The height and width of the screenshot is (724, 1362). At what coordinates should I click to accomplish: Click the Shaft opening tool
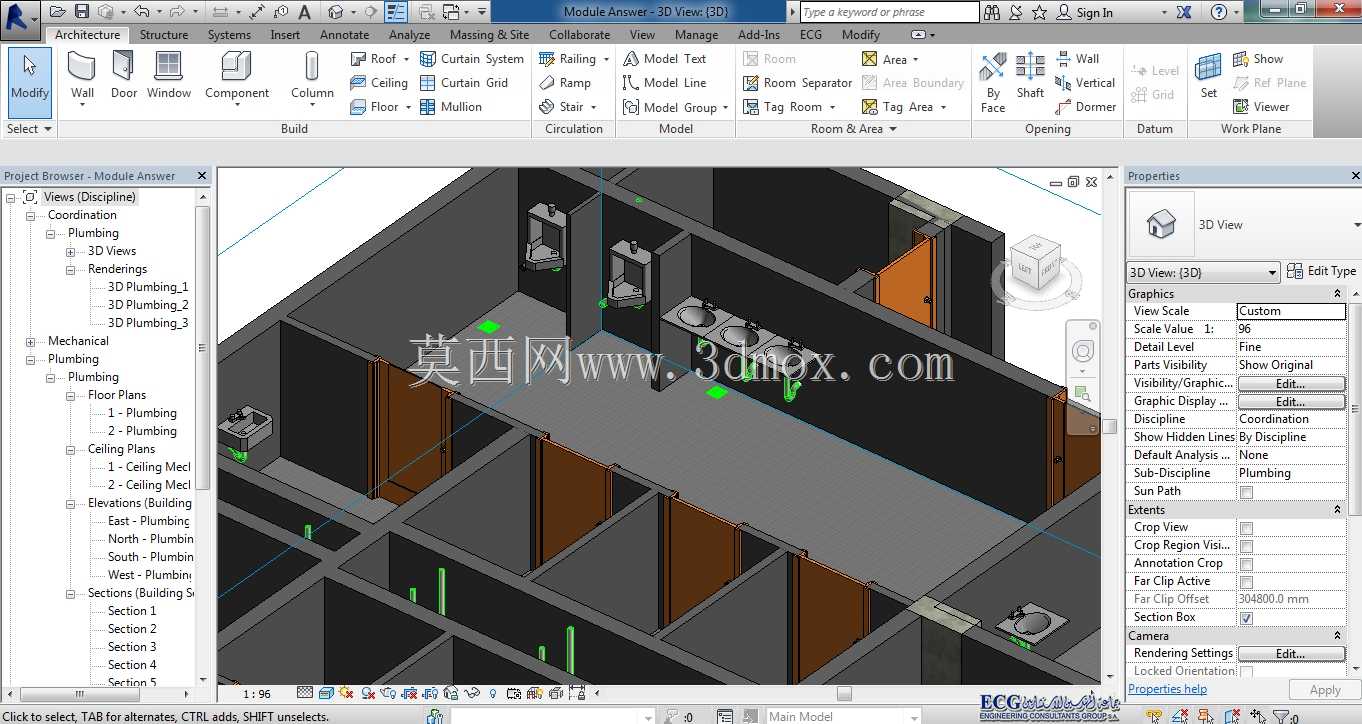pos(1030,77)
